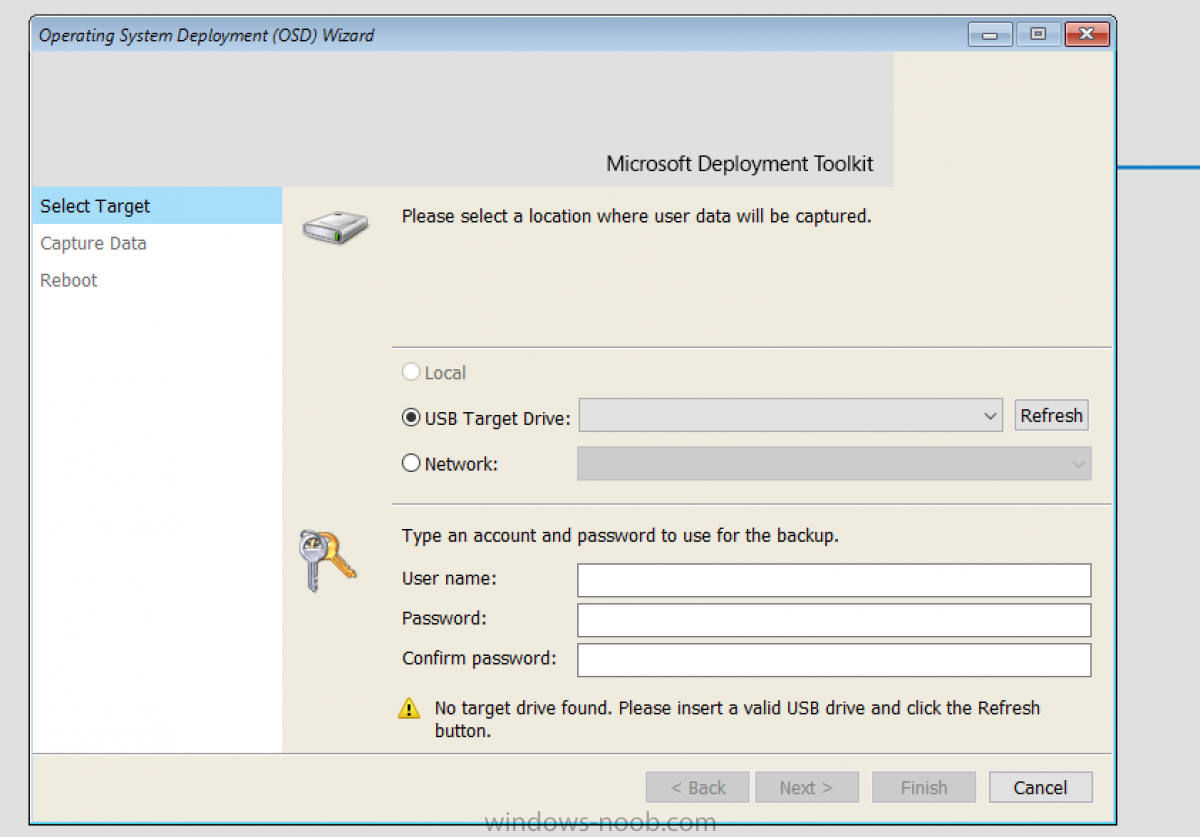Click the Next > button
The height and width of the screenshot is (837, 1200).
click(x=806, y=788)
